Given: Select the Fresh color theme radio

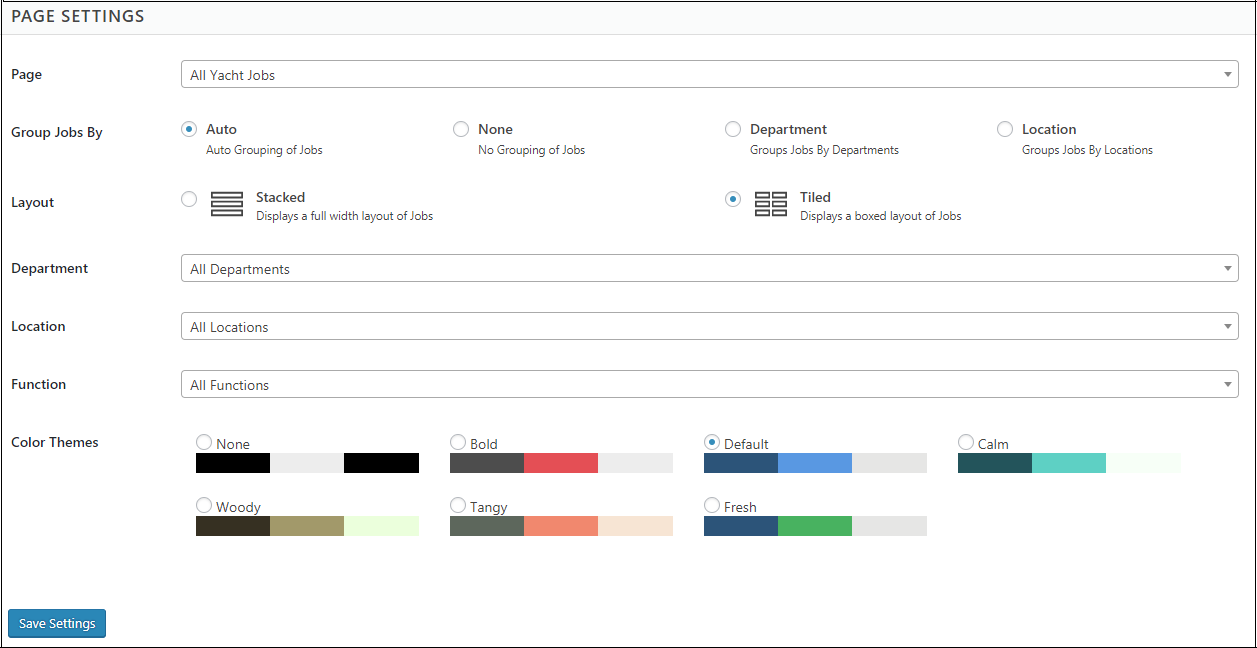Looking at the screenshot, I should click(x=712, y=505).
